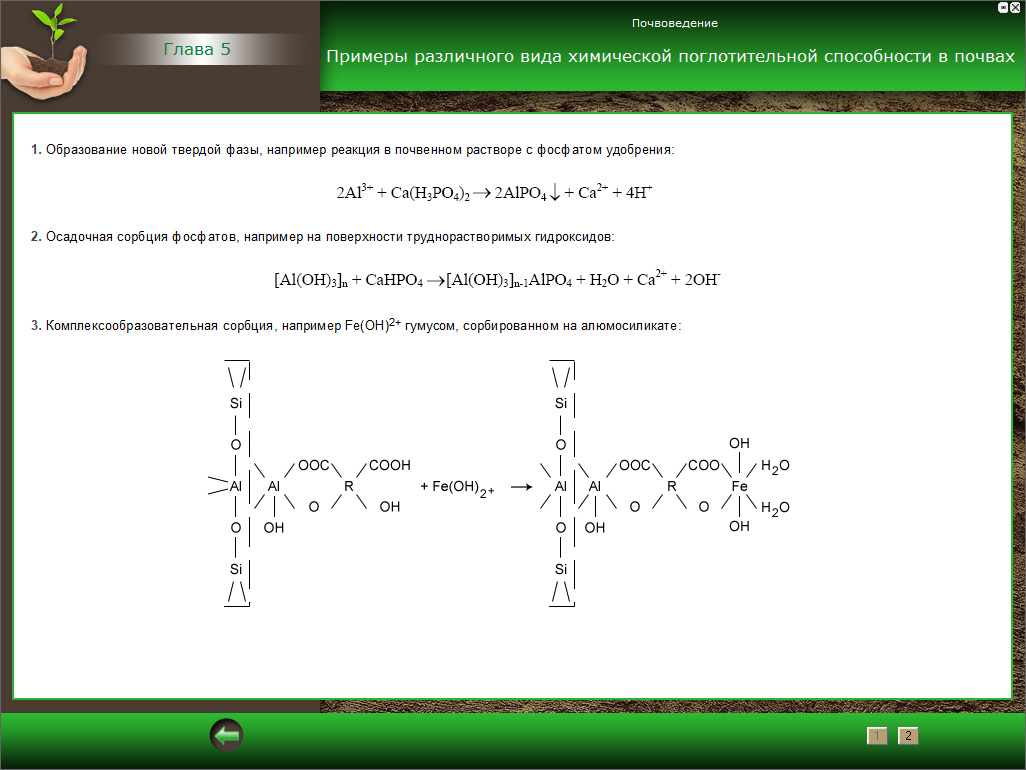
Task: Click the [Al(OH)3]n + CaHPO4 equation
Action: click(497, 281)
